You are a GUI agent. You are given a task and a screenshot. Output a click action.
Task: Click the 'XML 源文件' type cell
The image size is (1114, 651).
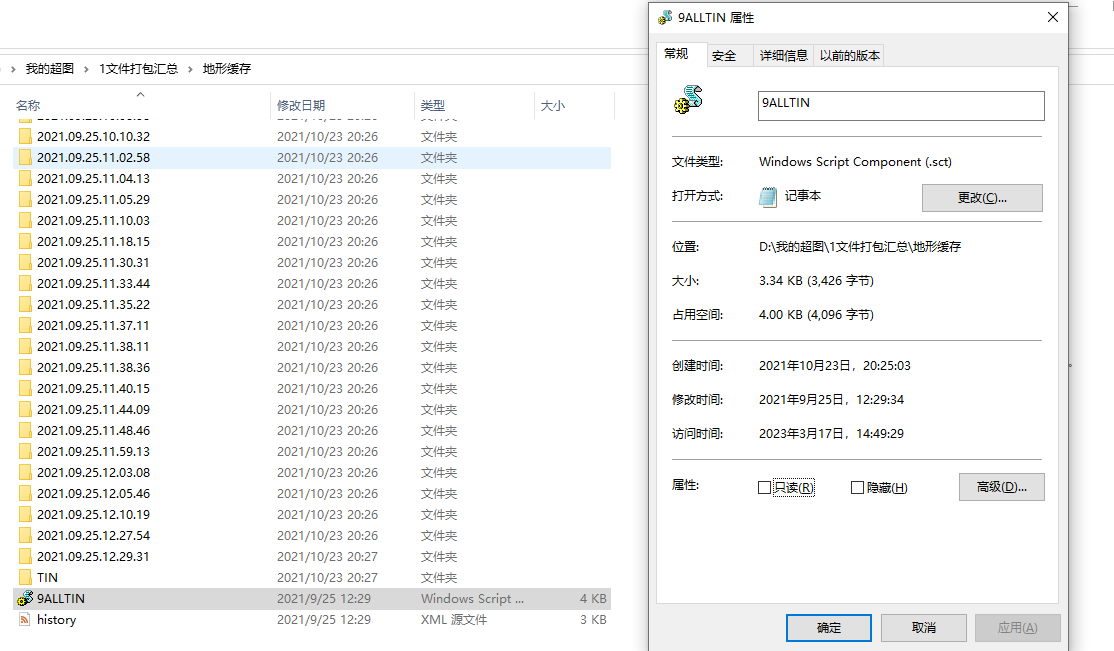[454, 620]
